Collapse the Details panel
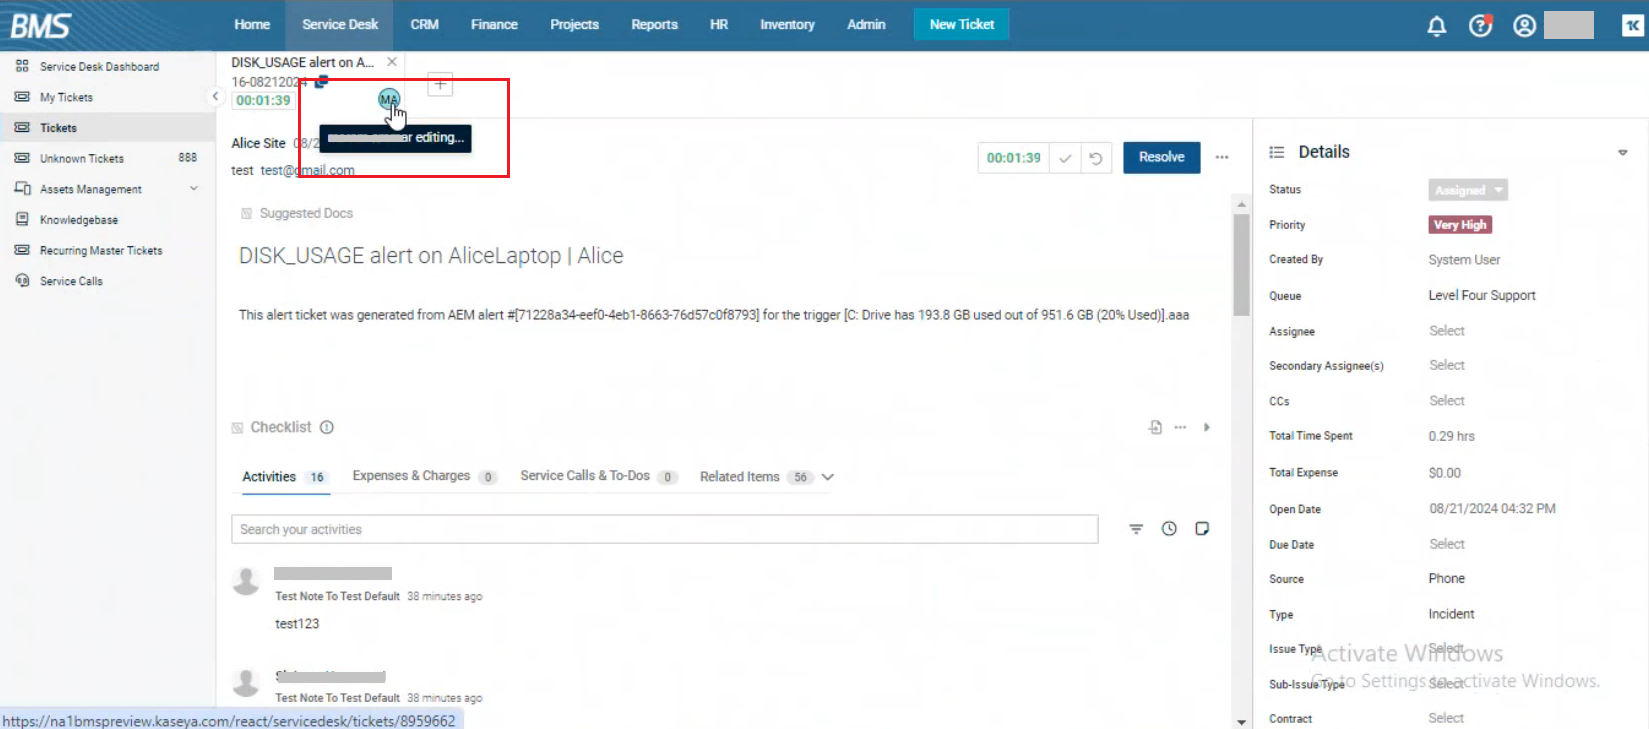 1622,153
